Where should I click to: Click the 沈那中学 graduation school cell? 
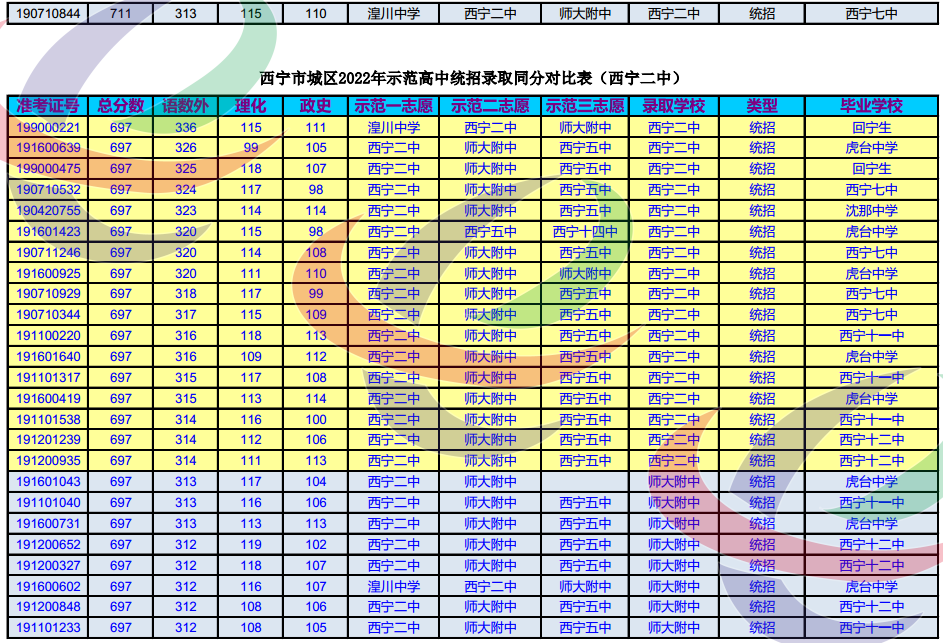click(x=871, y=211)
